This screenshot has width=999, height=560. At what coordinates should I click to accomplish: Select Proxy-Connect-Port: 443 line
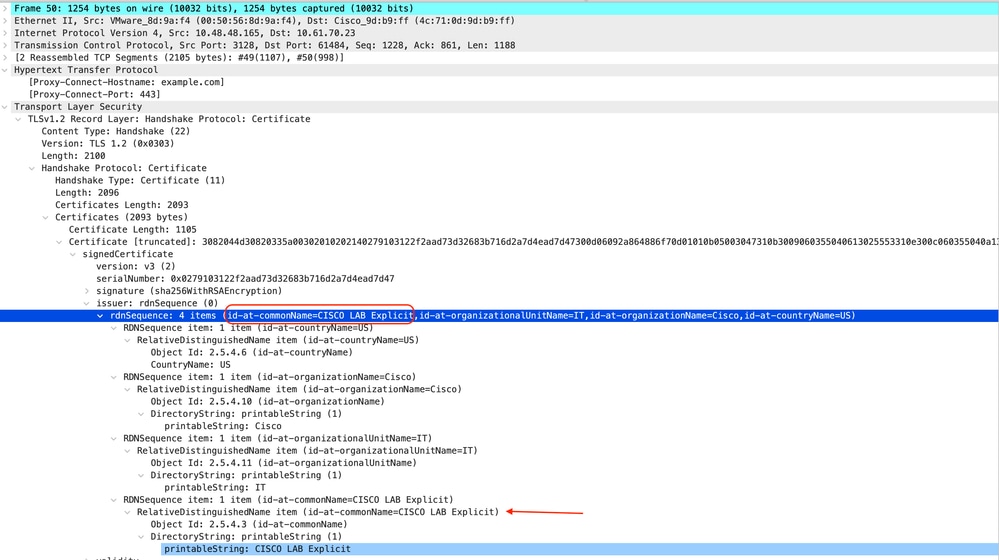[94, 94]
